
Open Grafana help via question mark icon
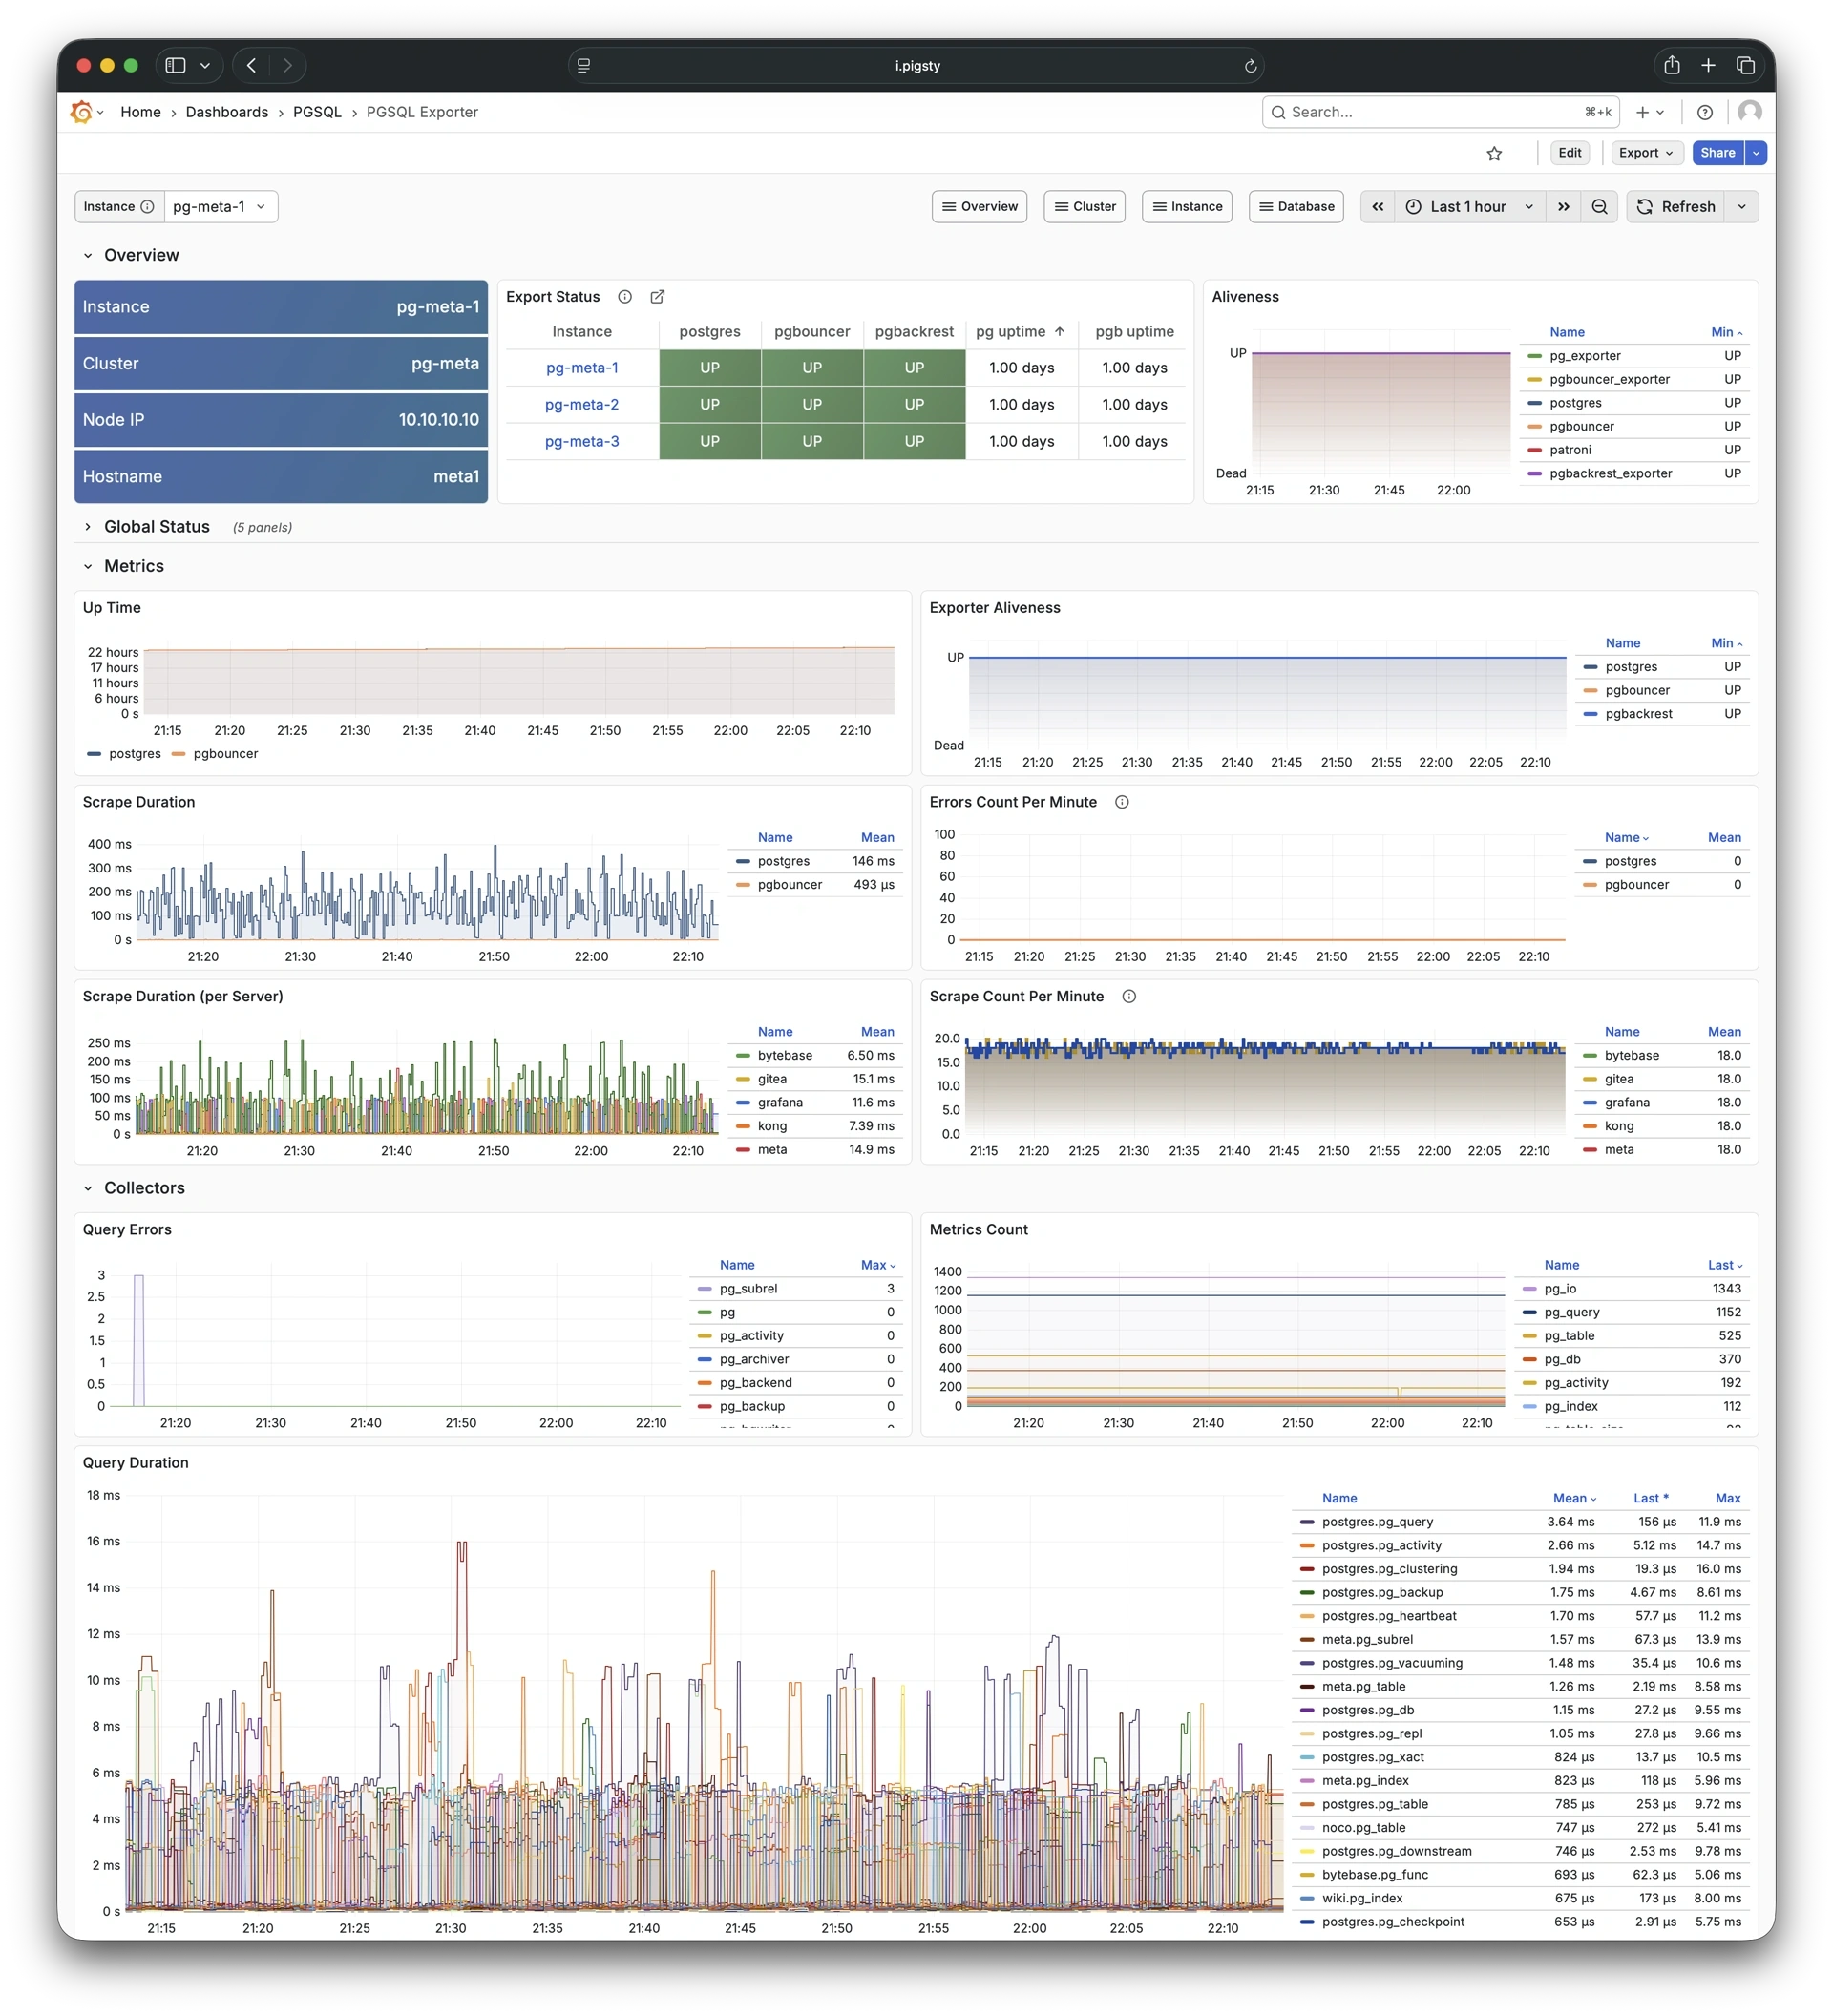coord(1706,112)
